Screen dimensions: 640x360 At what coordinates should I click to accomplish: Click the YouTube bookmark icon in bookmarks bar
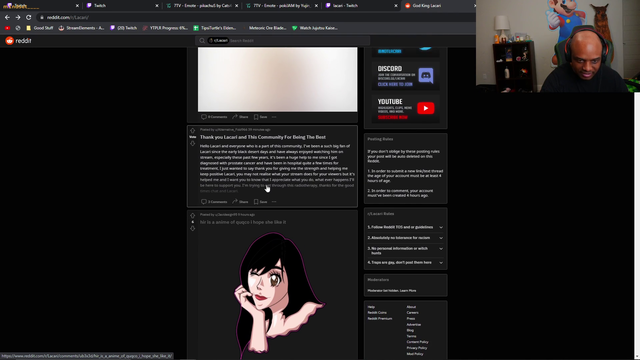[x=7, y=28]
